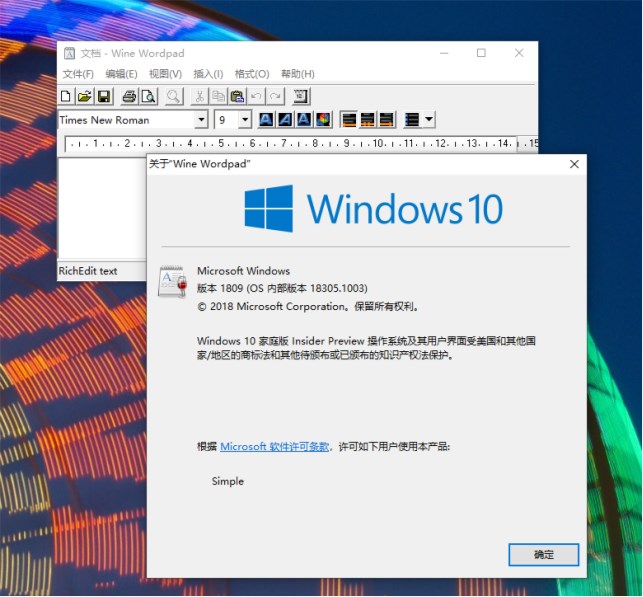Minimize the Wine Wordpad window
Viewport: 643px width, 597px height.
(x=444, y=53)
